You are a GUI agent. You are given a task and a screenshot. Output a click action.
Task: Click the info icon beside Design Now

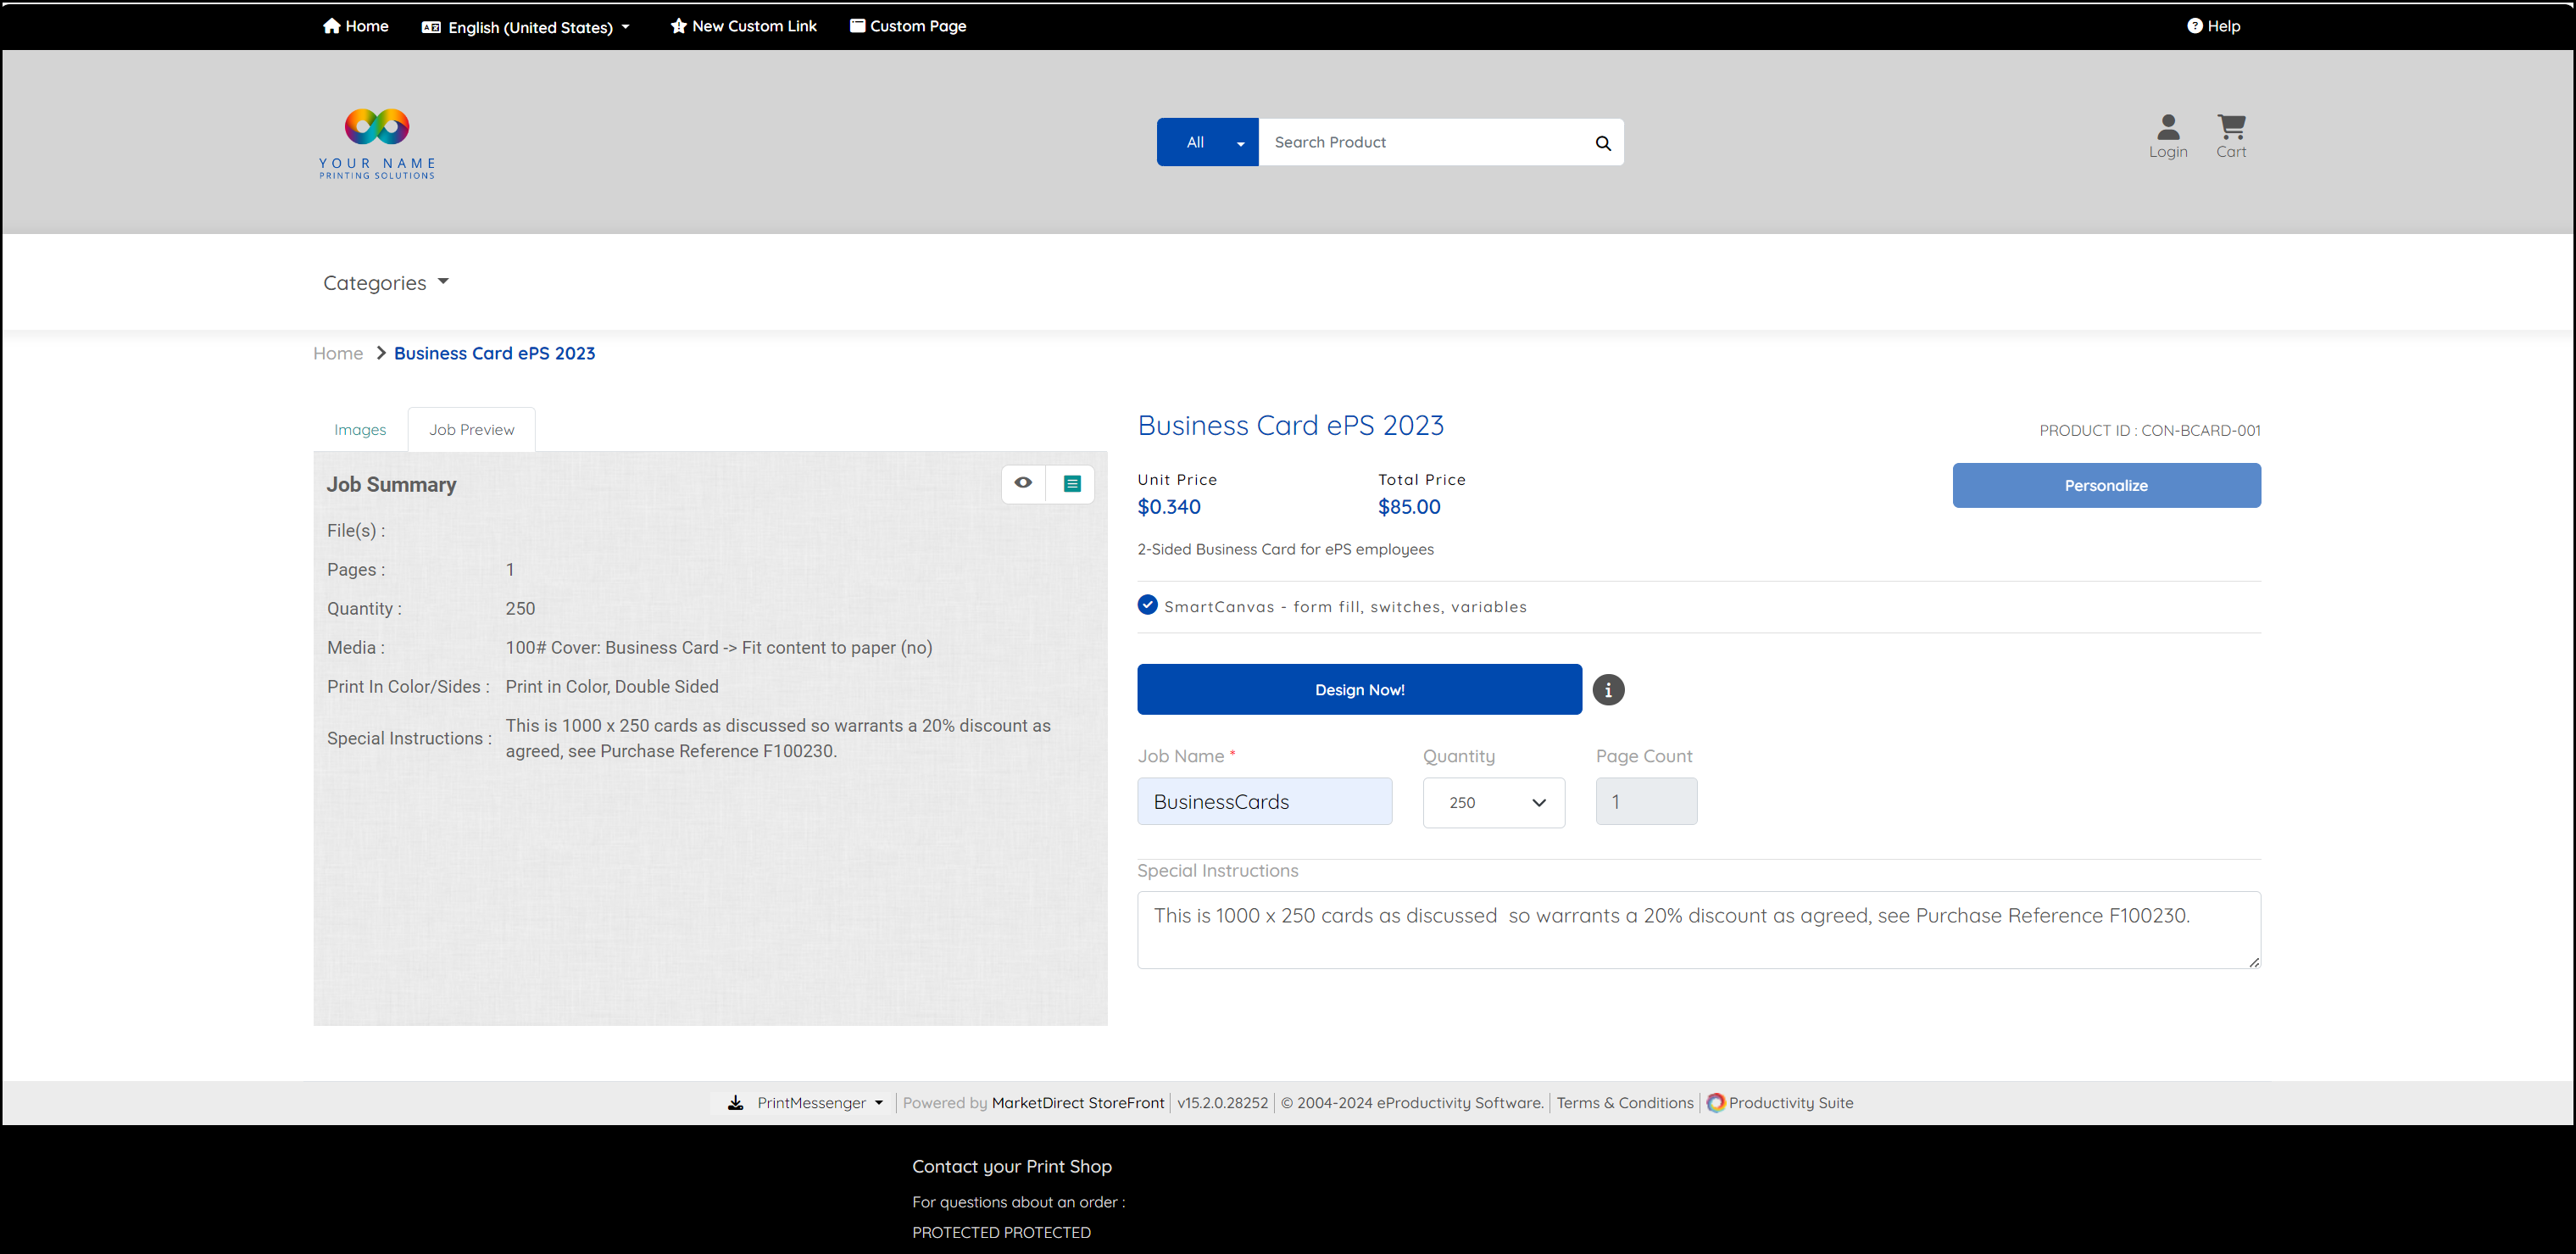[1608, 690]
